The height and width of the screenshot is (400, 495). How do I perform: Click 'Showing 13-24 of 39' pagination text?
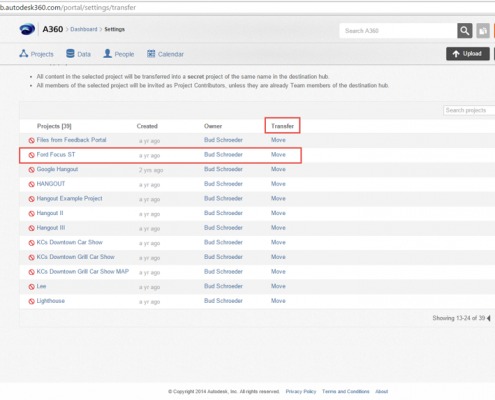tap(459, 318)
